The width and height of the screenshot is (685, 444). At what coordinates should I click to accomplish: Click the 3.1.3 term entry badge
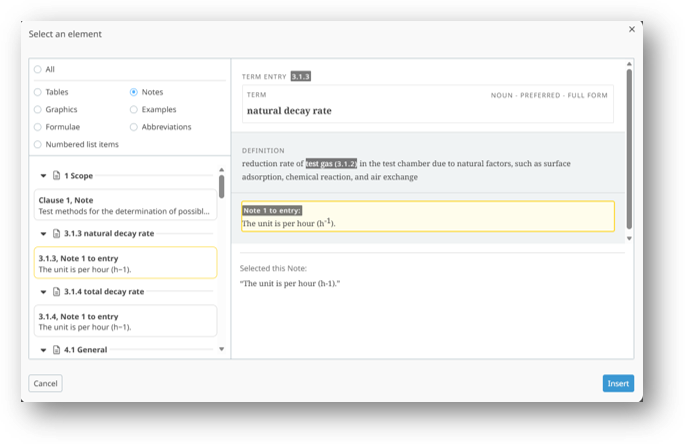tap(301, 76)
